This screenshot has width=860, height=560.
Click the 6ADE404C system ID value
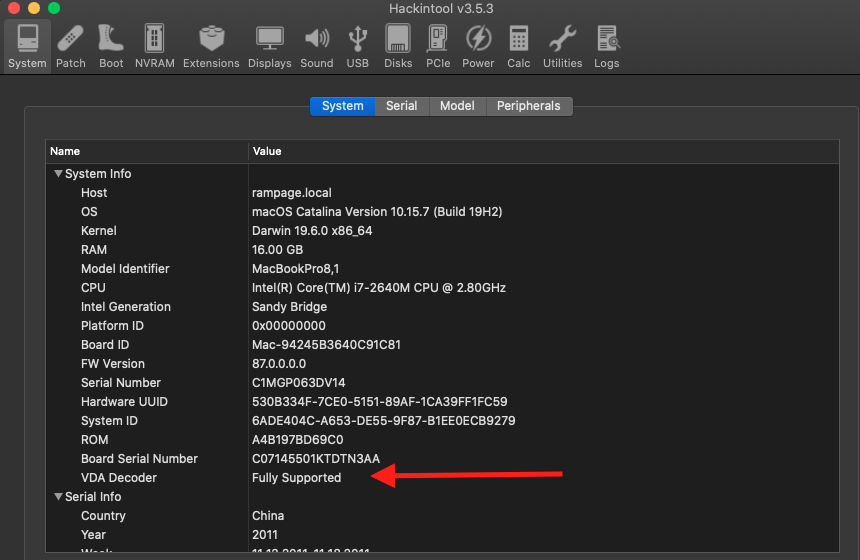tap(384, 421)
